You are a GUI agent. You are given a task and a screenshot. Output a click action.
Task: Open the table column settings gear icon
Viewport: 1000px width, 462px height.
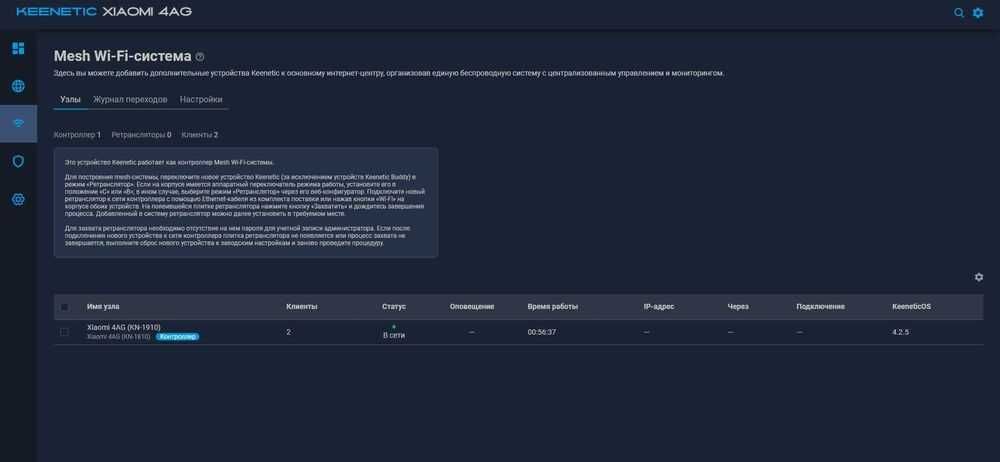click(x=979, y=277)
